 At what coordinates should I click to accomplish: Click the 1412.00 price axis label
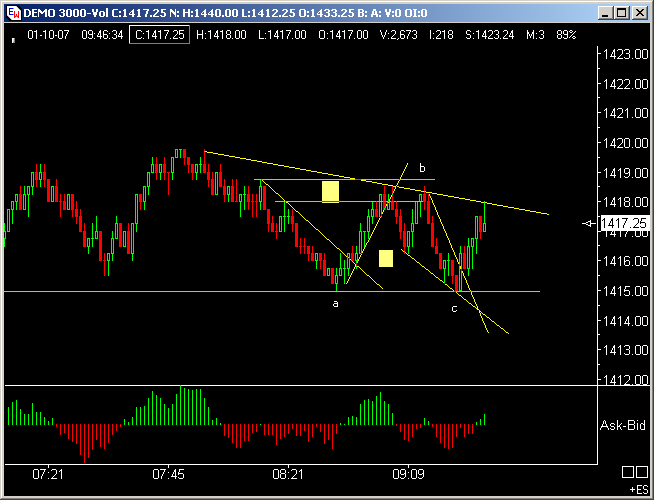tap(626, 379)
